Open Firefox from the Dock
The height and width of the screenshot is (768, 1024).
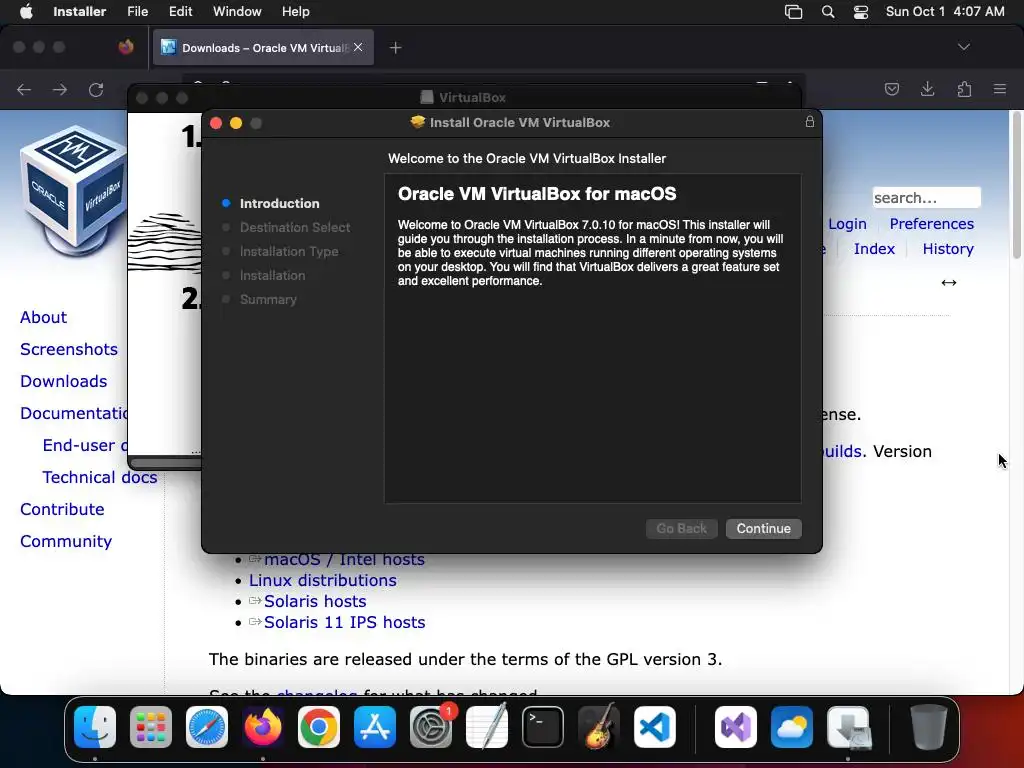(263, 727)
